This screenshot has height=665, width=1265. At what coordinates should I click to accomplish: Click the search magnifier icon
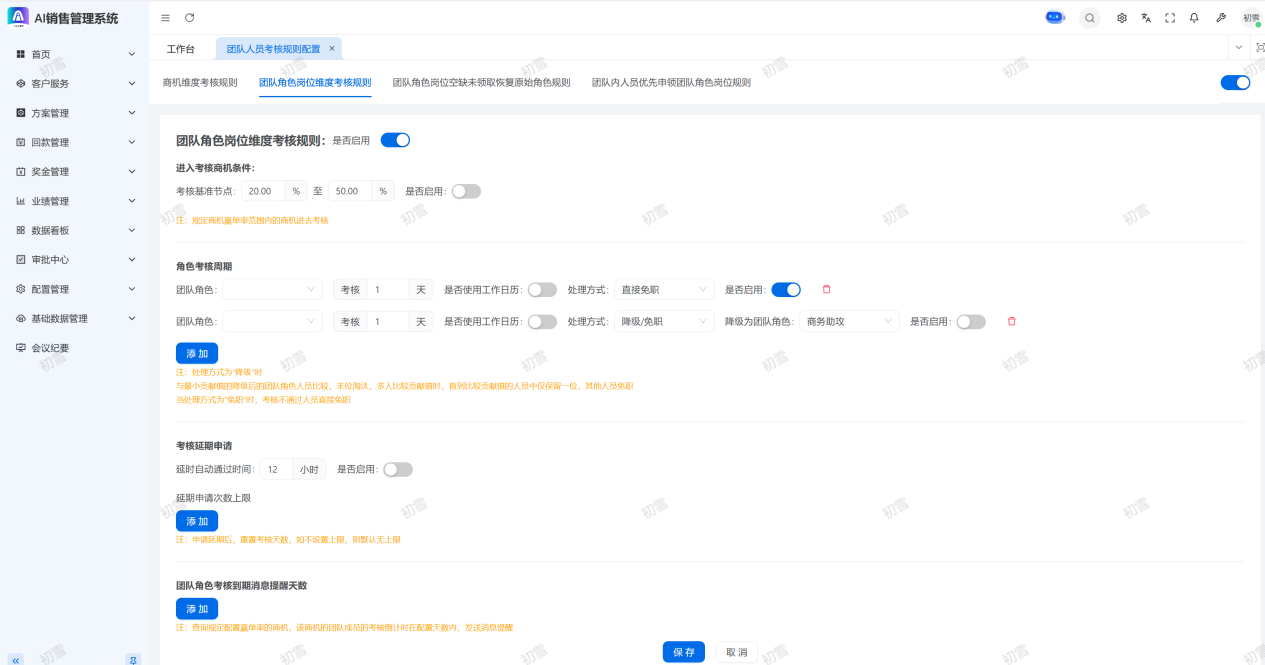click(1089, 18)
